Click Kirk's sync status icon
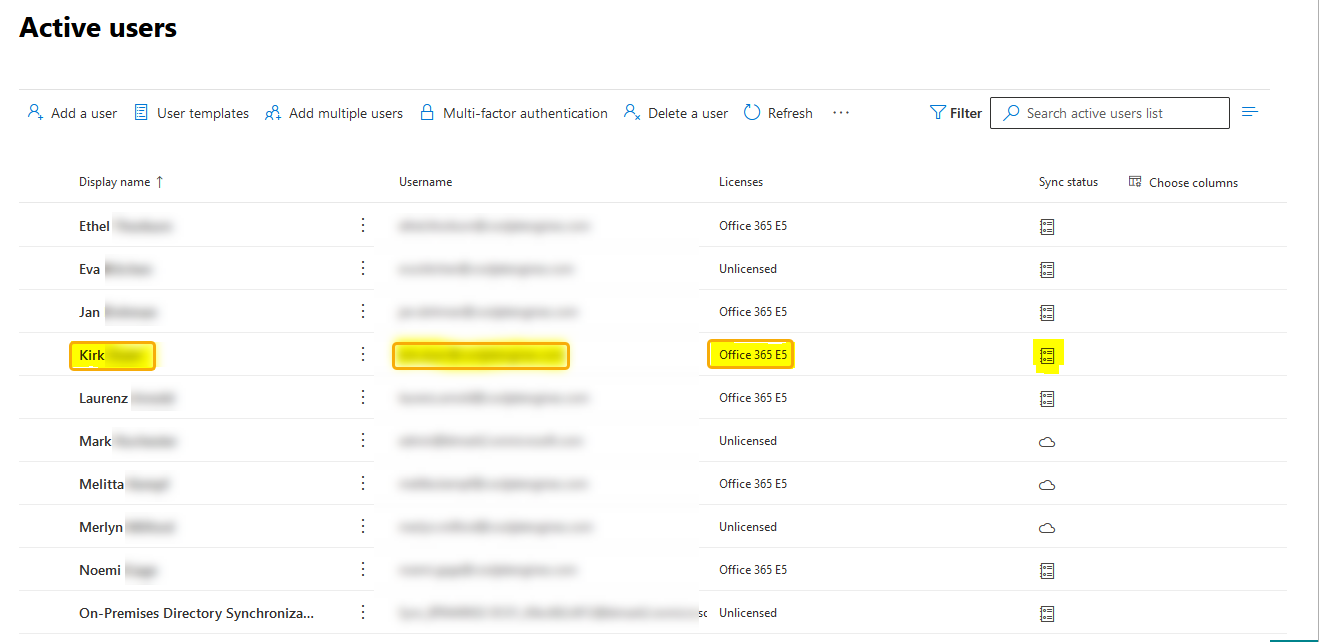1319x642 pixels. (1047, 356)
